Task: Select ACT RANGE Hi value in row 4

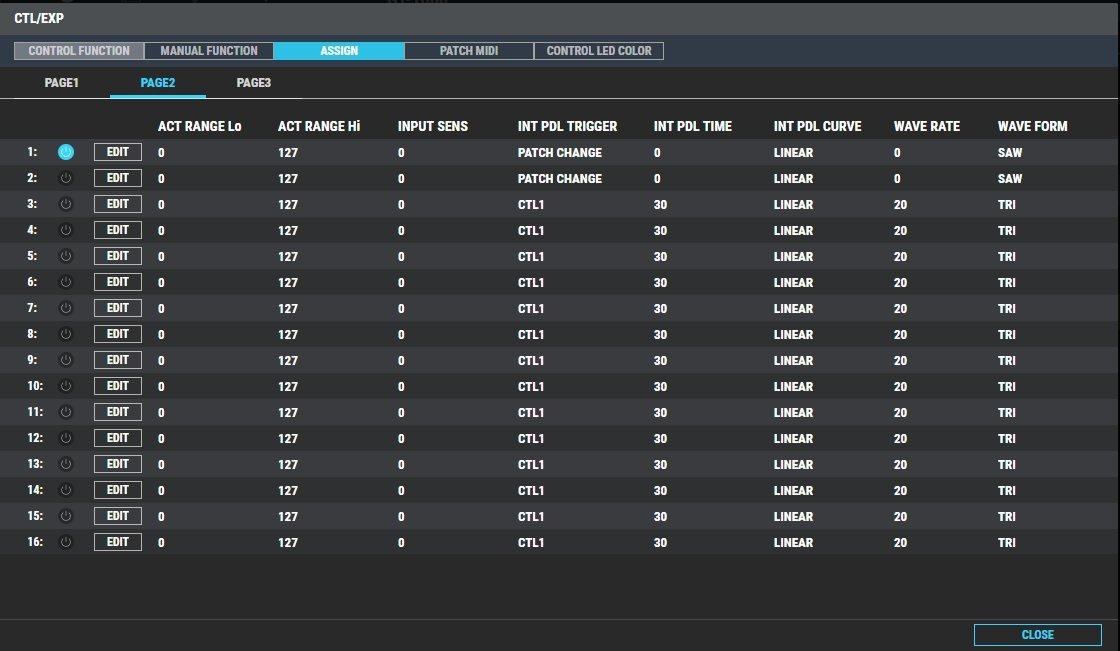Action: [288, 231]
